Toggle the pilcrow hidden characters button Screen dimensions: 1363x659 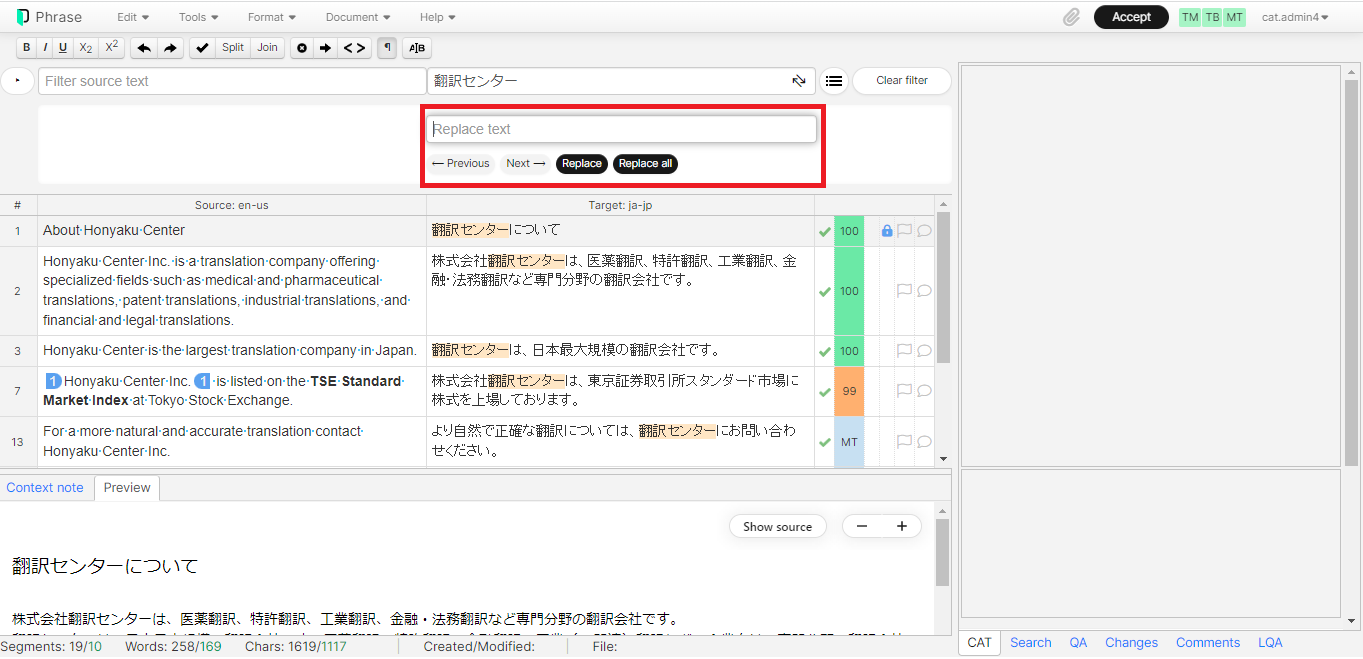coord(387,48)
